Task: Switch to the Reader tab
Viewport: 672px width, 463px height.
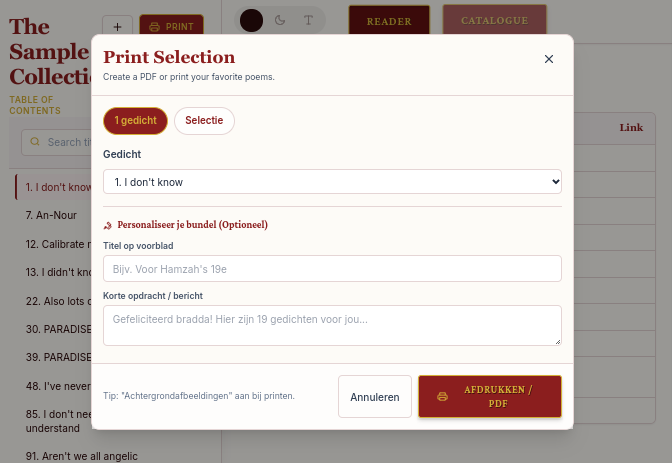Action: click(389, 21)
